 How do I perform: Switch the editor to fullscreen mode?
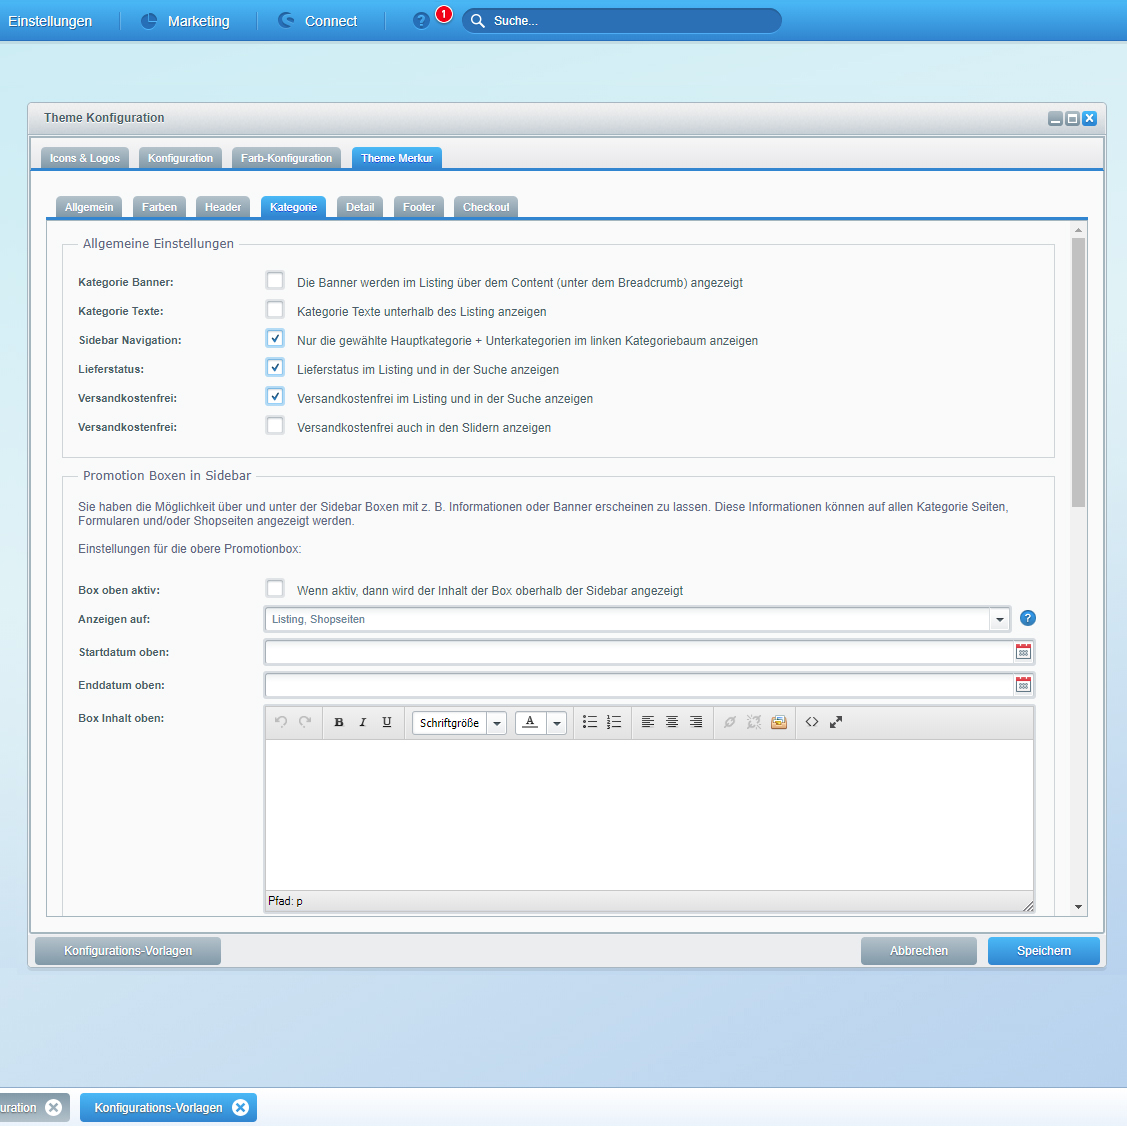click(x=836, y=722)
